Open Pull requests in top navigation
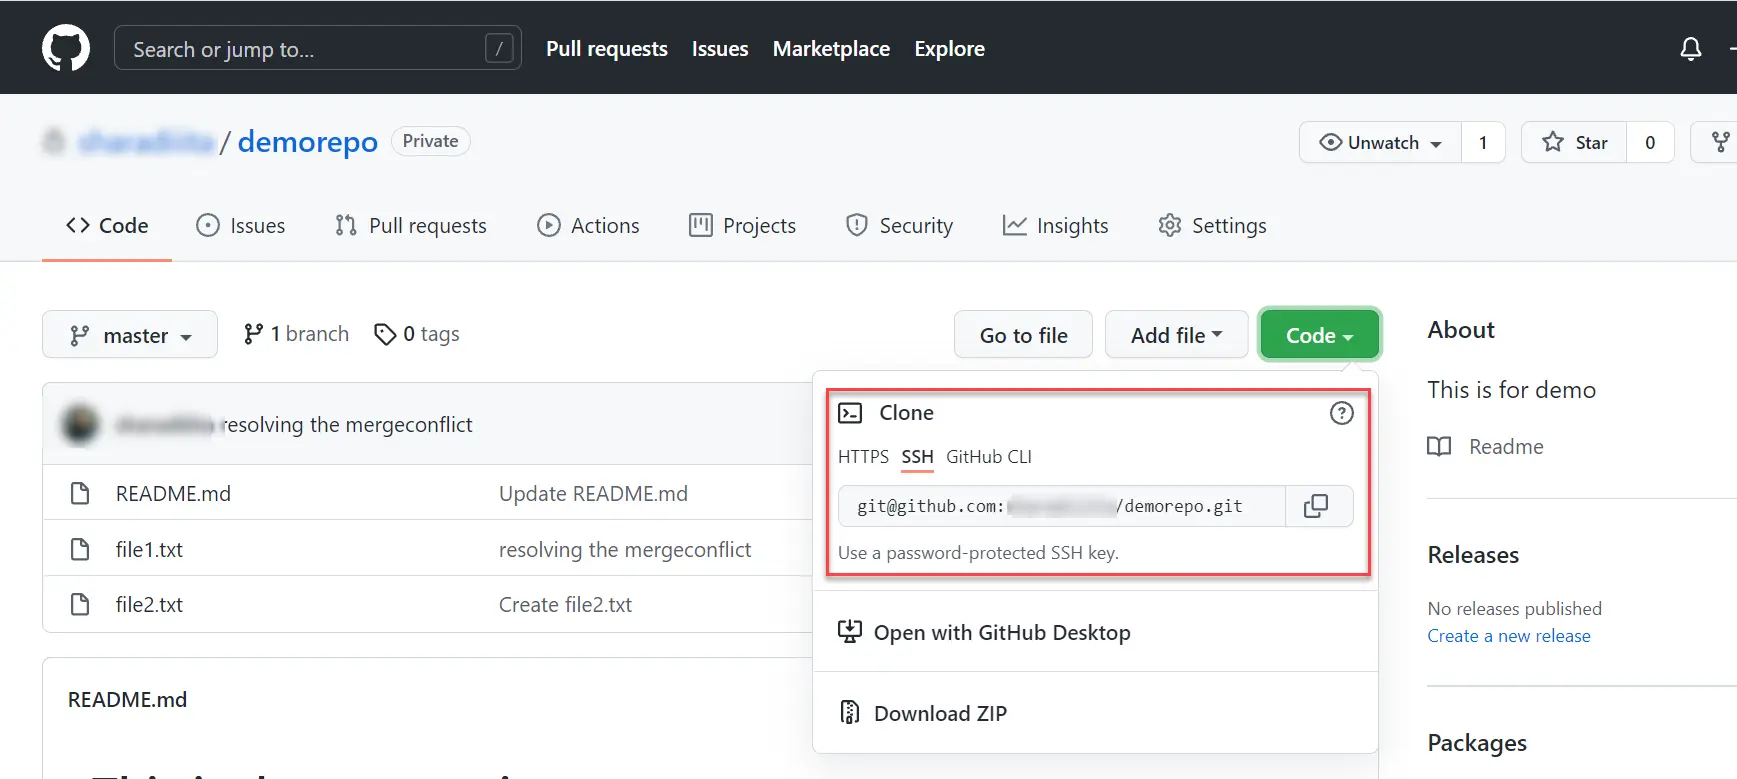This screenshot has width=1737, height=779. click(607, 48)
